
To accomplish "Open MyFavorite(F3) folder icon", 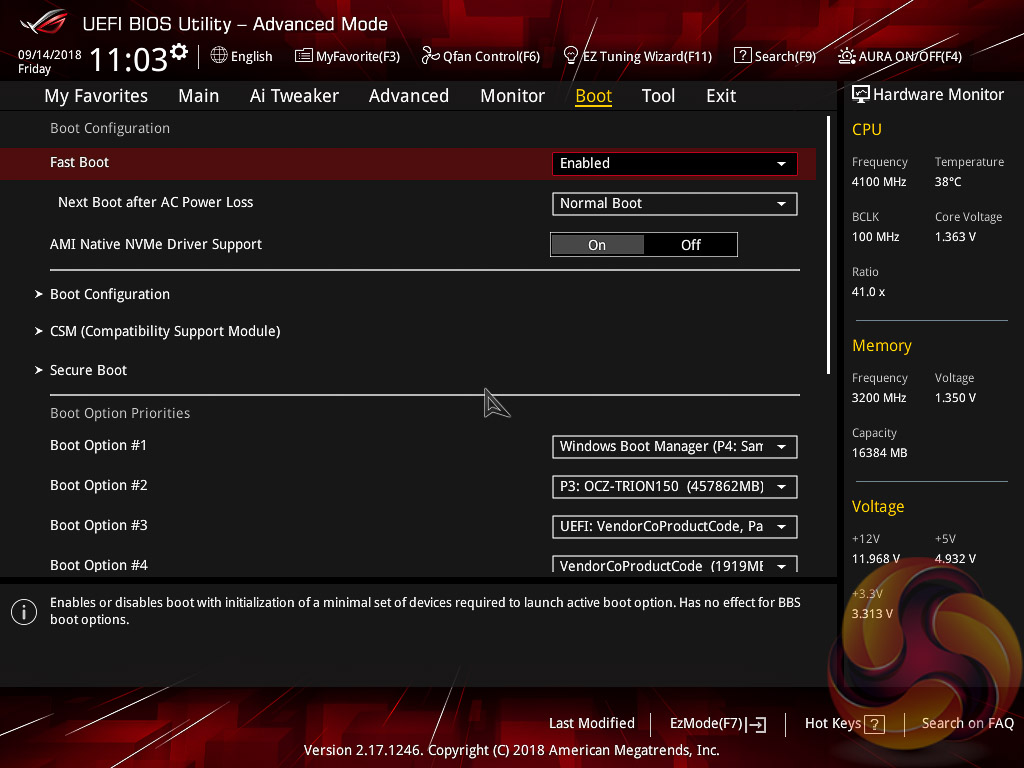I will pos(304,56).
